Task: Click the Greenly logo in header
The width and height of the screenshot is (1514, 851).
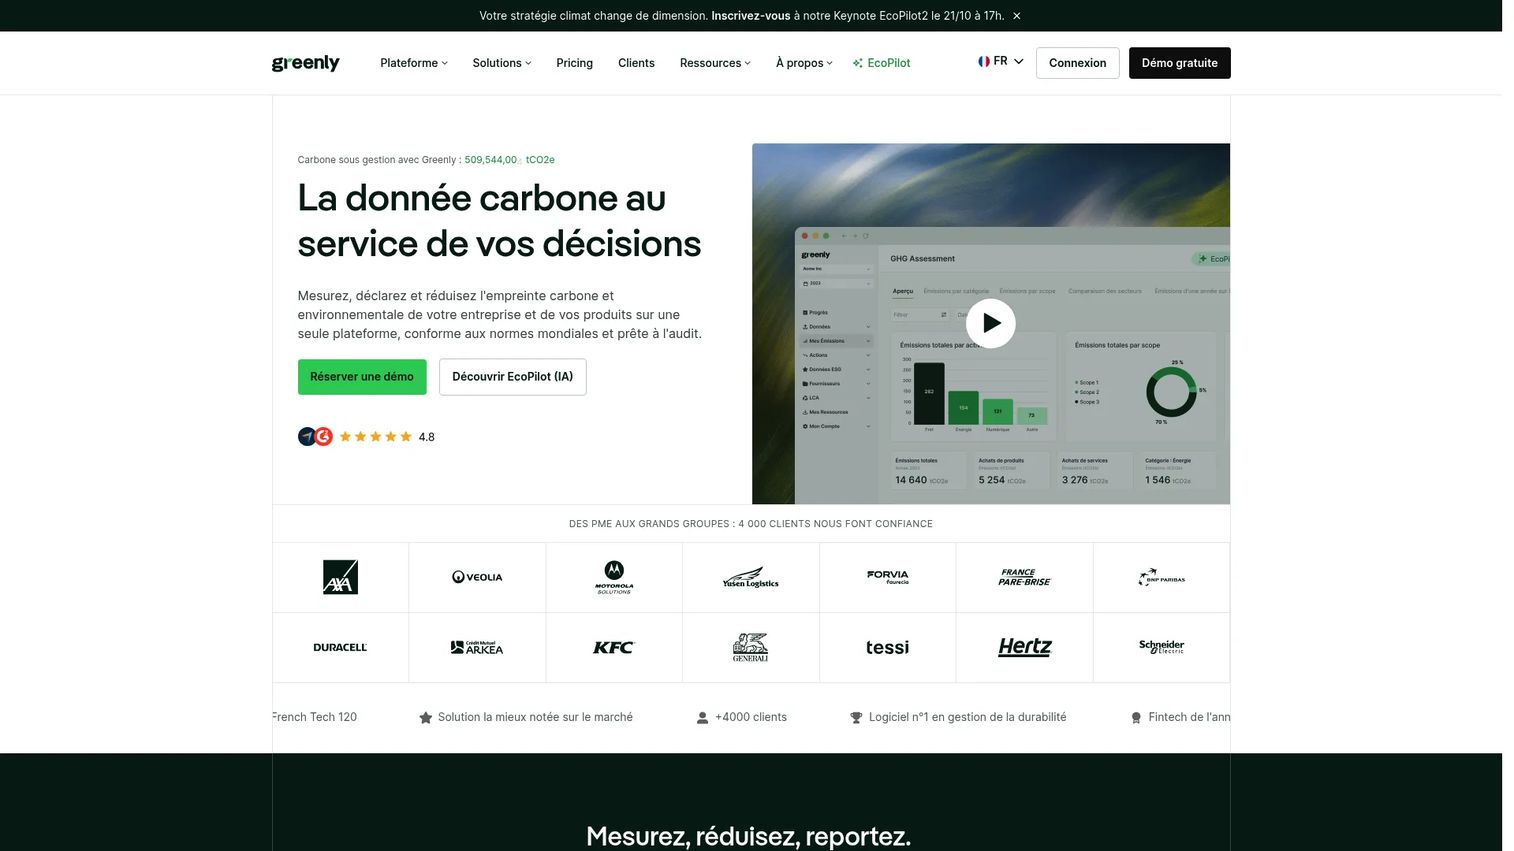Action: coord(305,63)
